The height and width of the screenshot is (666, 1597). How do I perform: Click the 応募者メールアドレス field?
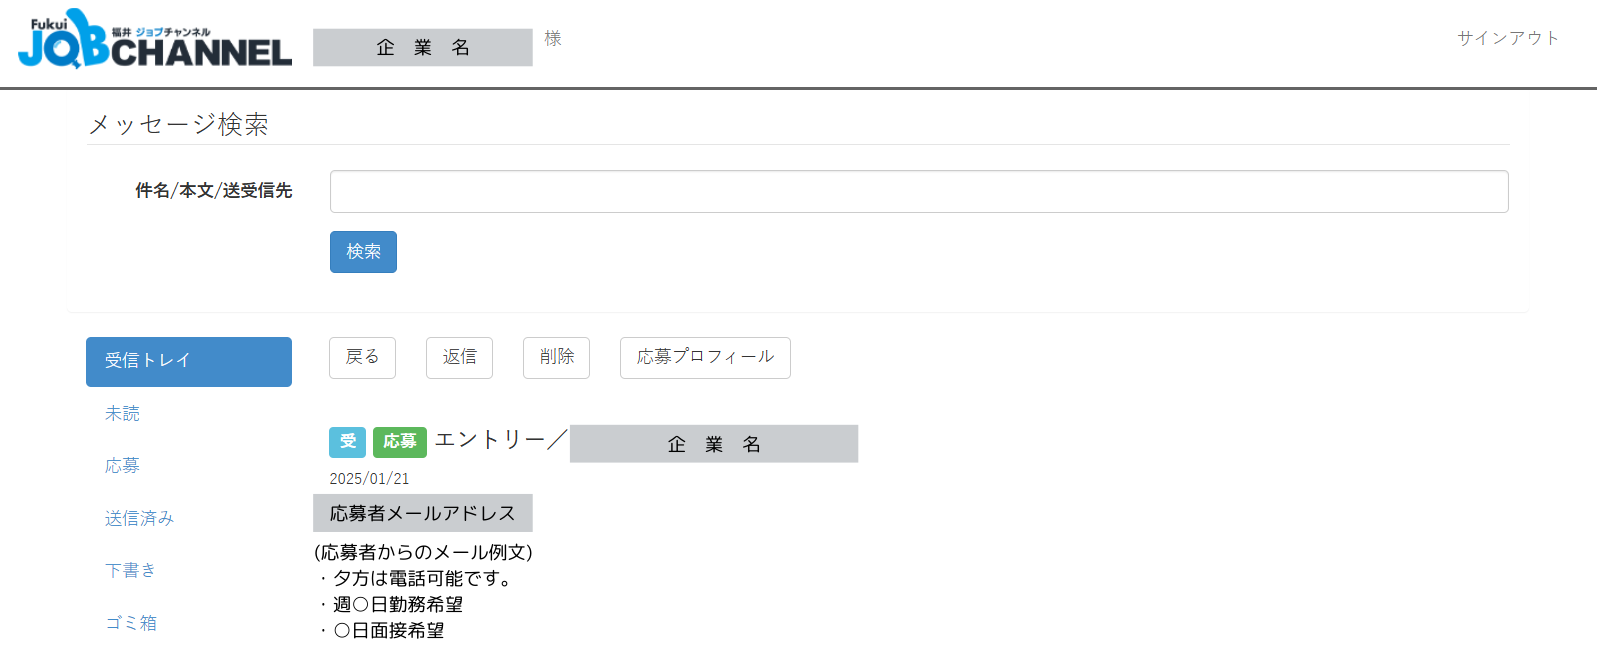click(423, 513)
